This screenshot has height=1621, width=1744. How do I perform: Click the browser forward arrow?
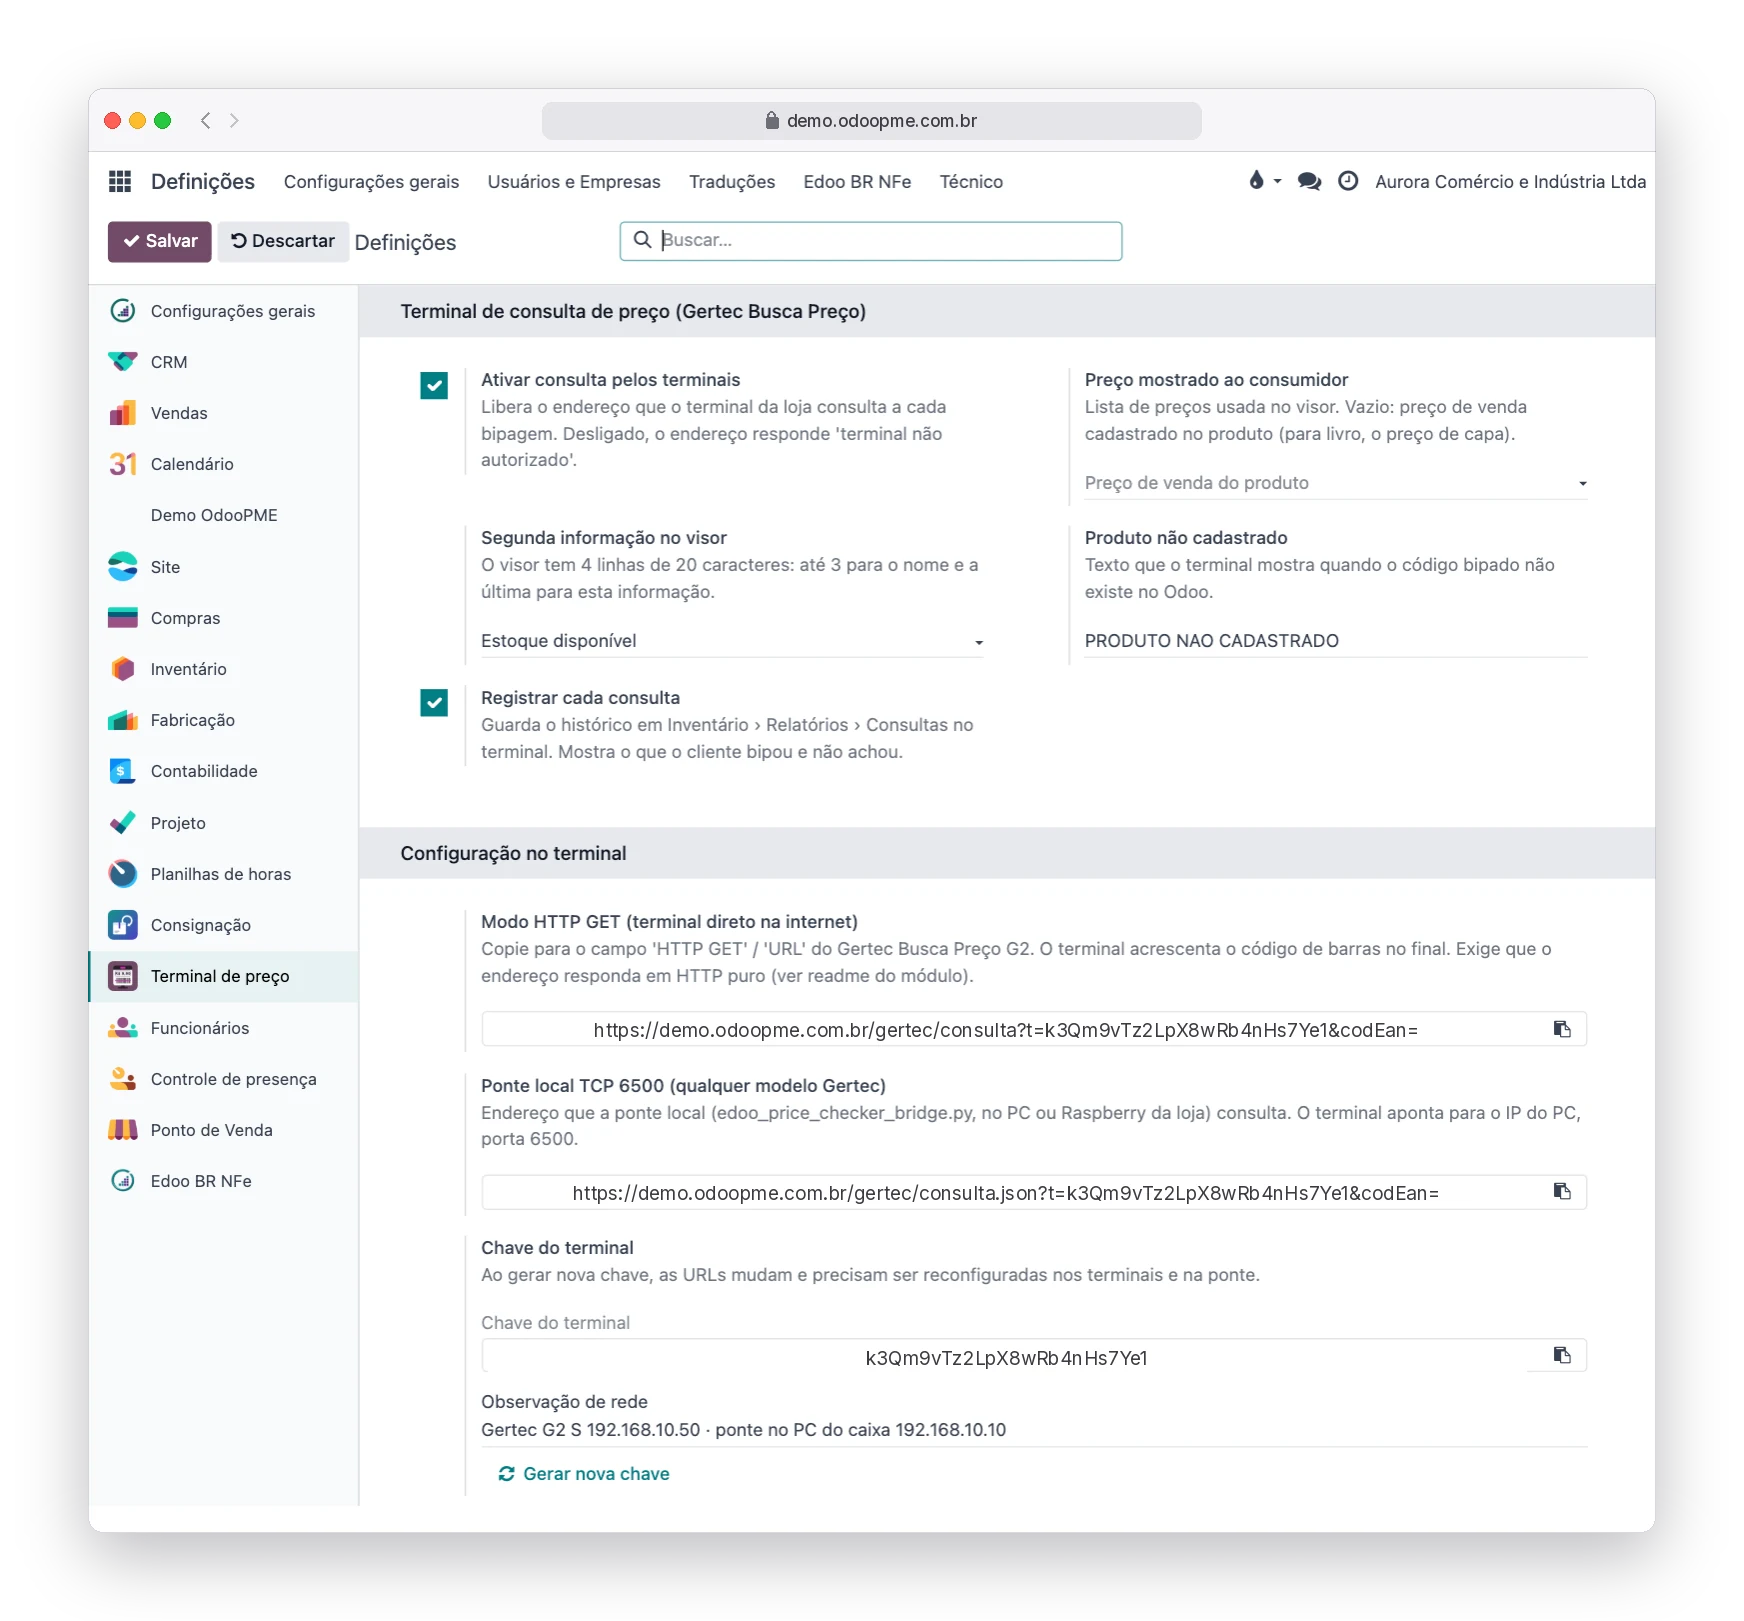[234, 121]
